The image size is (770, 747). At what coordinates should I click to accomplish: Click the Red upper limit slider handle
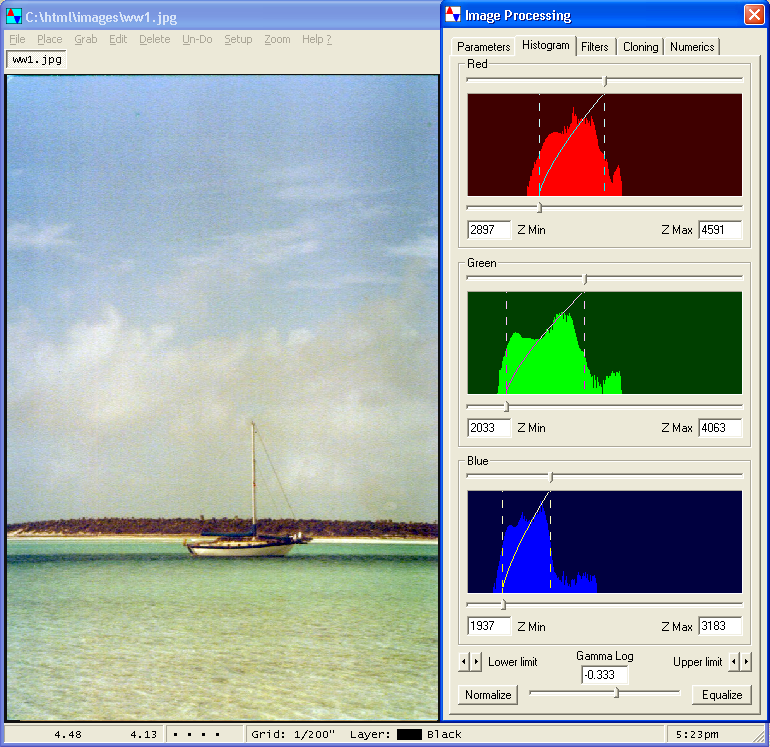[604, 79]
